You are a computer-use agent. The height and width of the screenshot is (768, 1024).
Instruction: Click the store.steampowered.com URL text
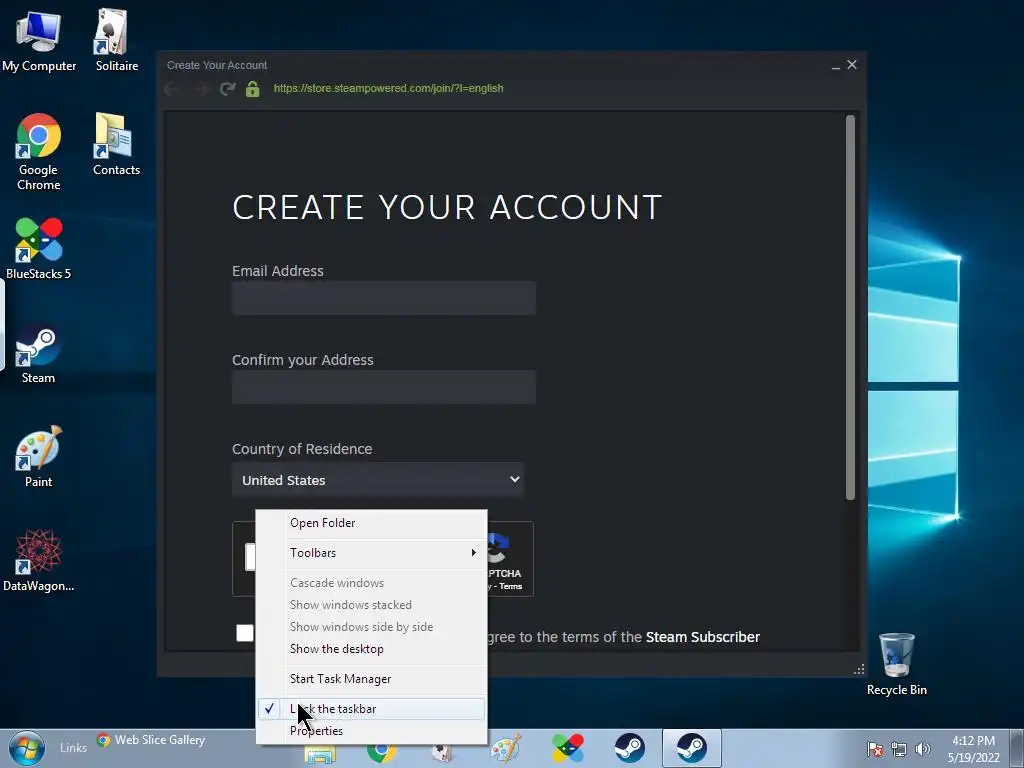pos(389,88)
